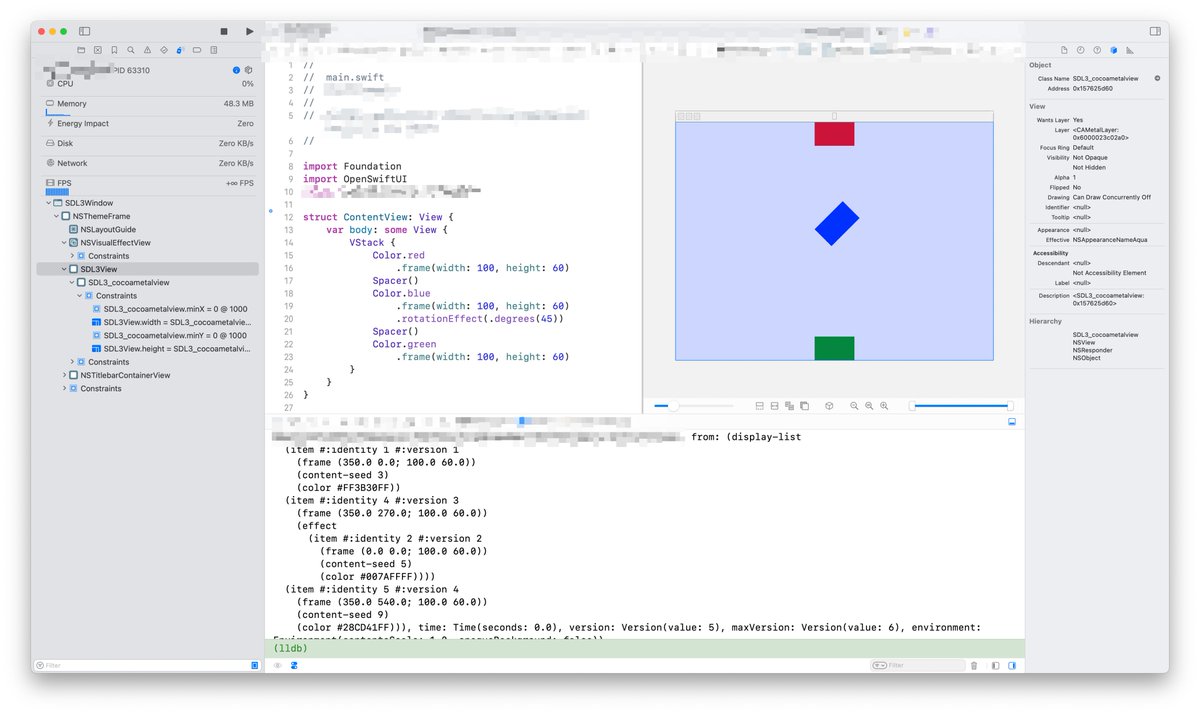Zoom out the view debugger canvas
The image size is (1200, 714).
click(854, 406)
